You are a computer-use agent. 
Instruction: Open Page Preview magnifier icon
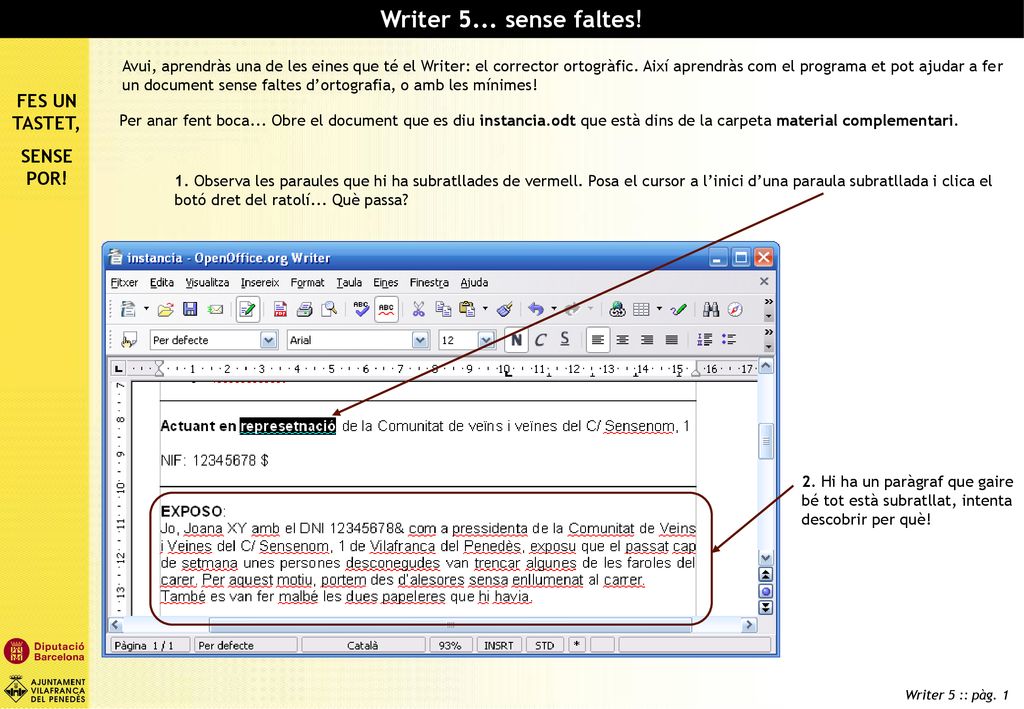(x=329, y=309)
